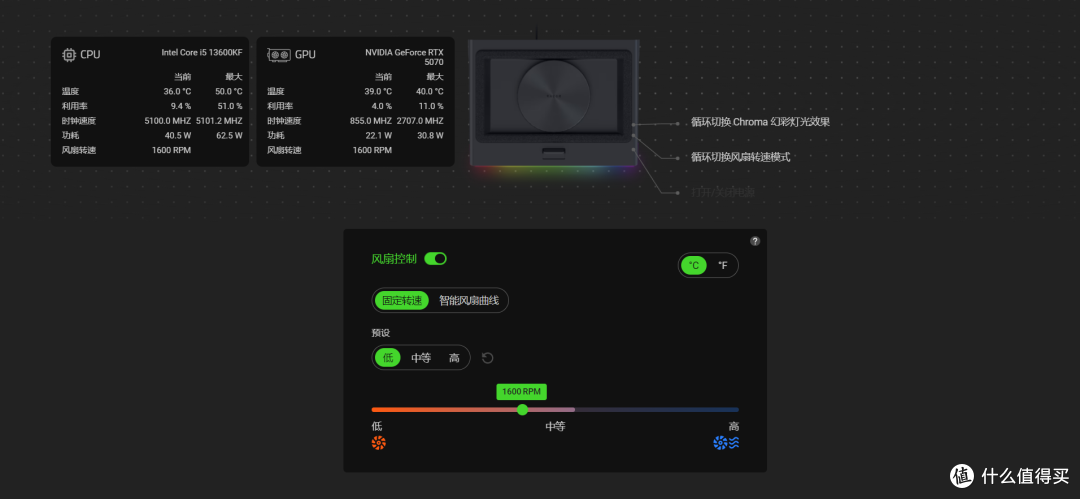Click the CPU chip icon

tap(69, 54)
